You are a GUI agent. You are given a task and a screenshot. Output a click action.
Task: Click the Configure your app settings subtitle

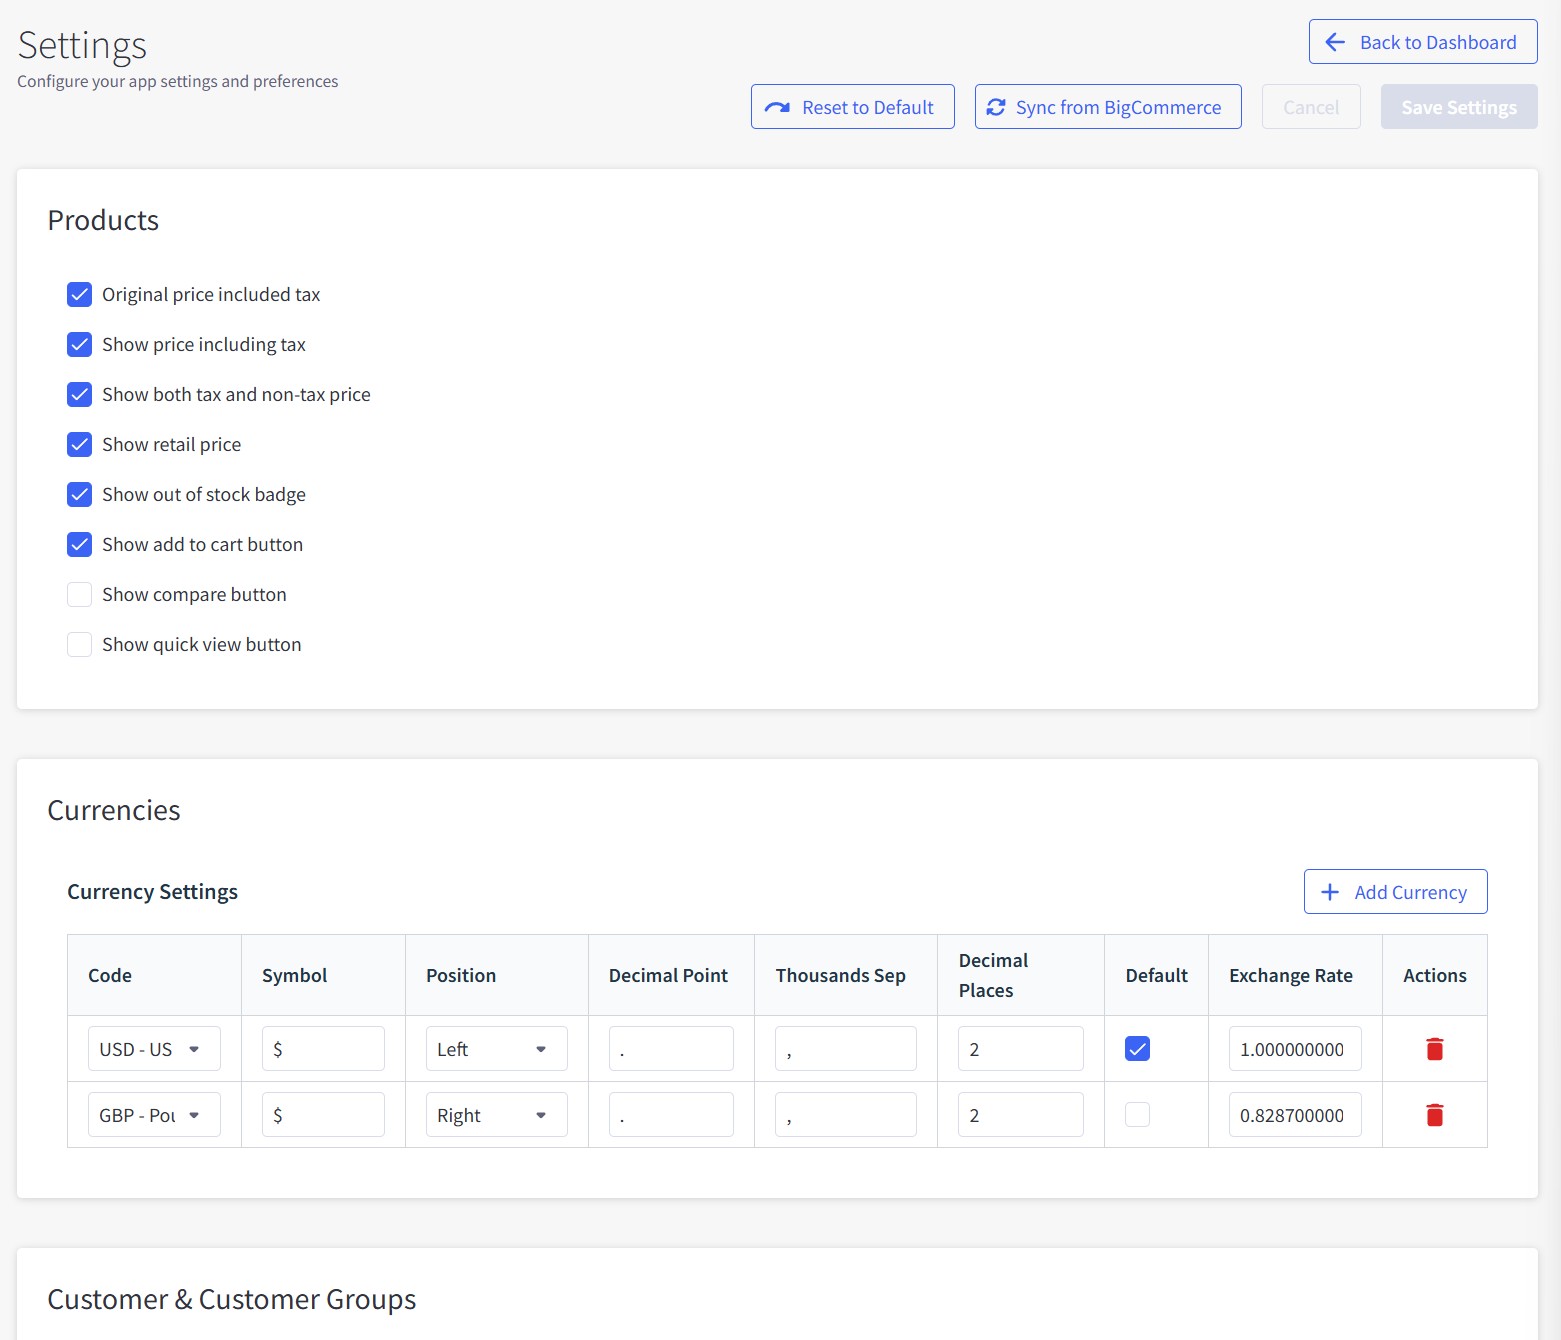pyautogui.click(x=178, y=81)
